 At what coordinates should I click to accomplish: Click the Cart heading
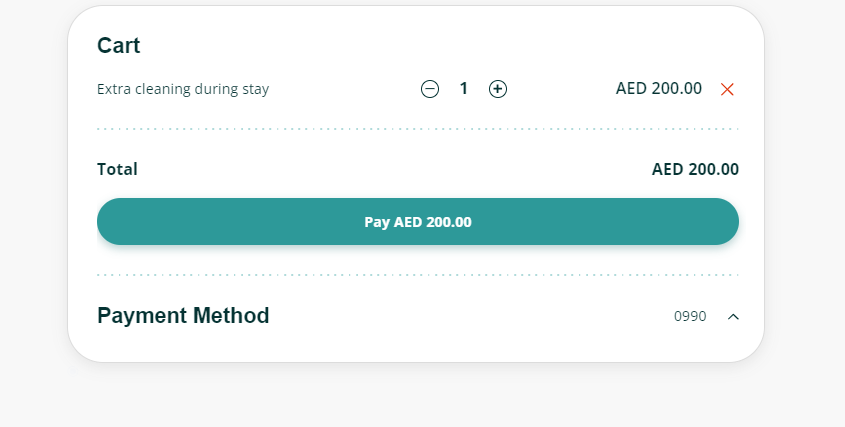coord(119,45)
